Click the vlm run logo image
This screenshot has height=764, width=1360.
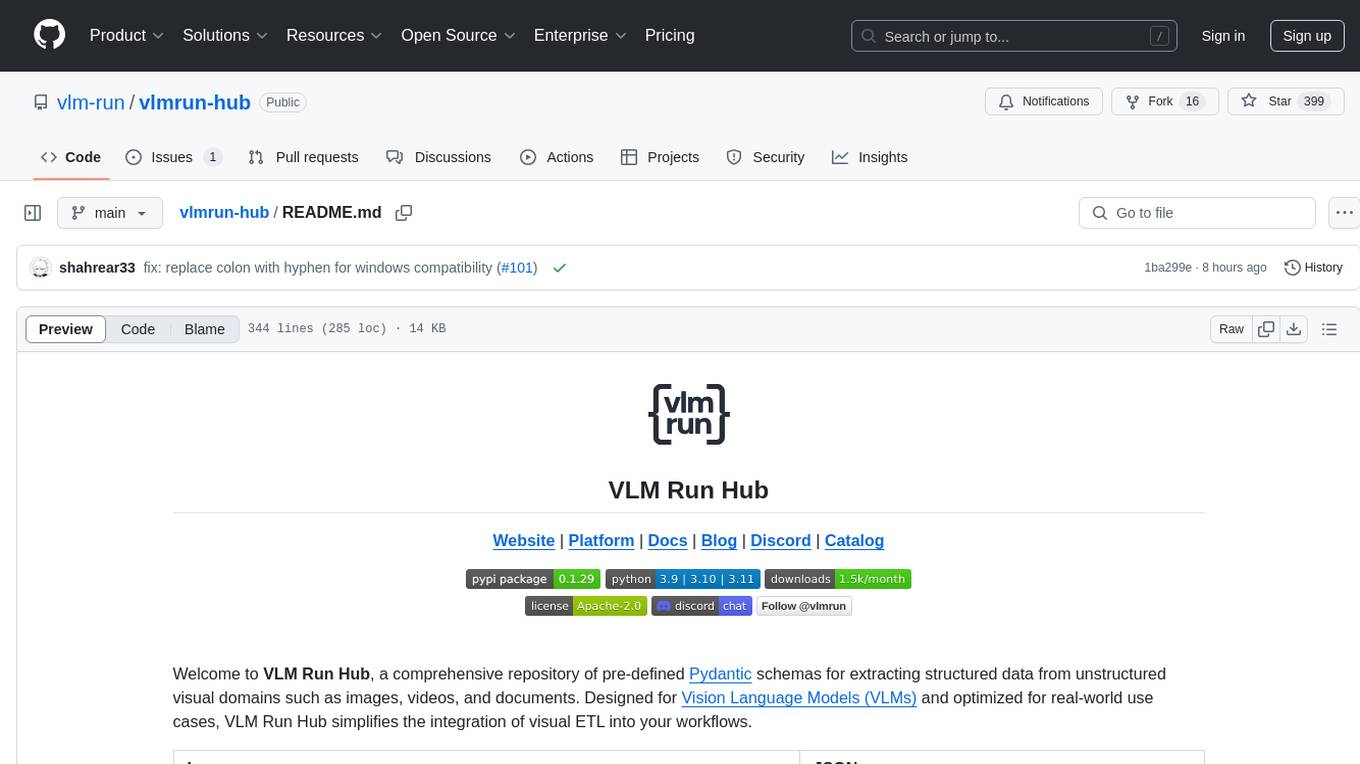(x=688, y=414)
